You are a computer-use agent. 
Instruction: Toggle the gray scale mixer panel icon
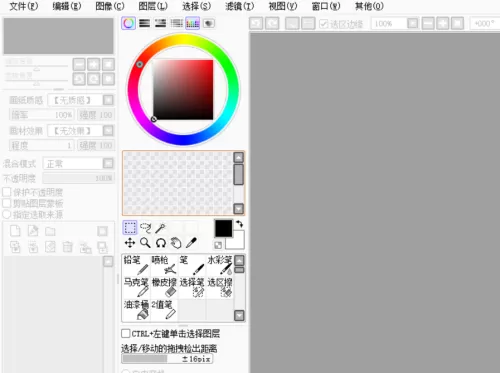(x=176, y=23)
